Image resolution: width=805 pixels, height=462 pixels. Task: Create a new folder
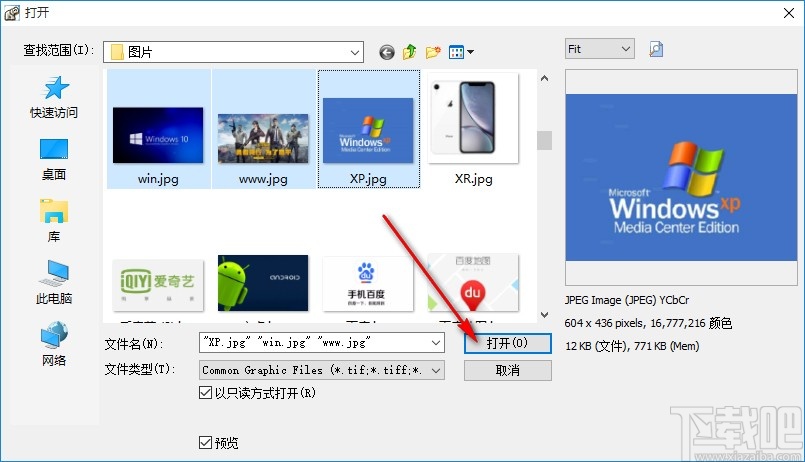coord(433,52)
